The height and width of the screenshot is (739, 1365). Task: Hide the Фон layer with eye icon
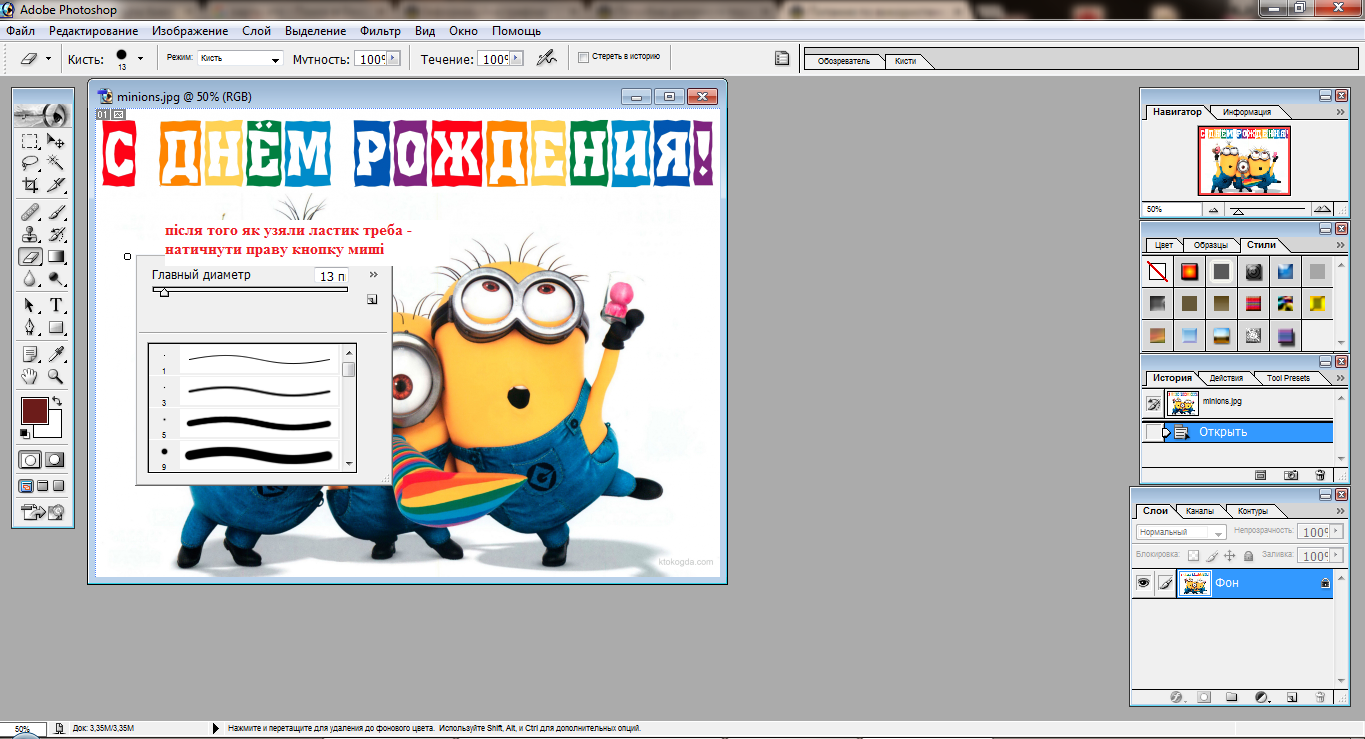[1143, 583]
